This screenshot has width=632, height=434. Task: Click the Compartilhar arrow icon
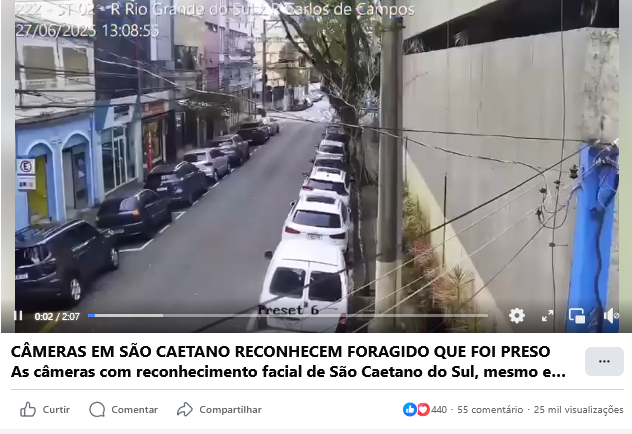pyautogui.click(x=185, y=409)
